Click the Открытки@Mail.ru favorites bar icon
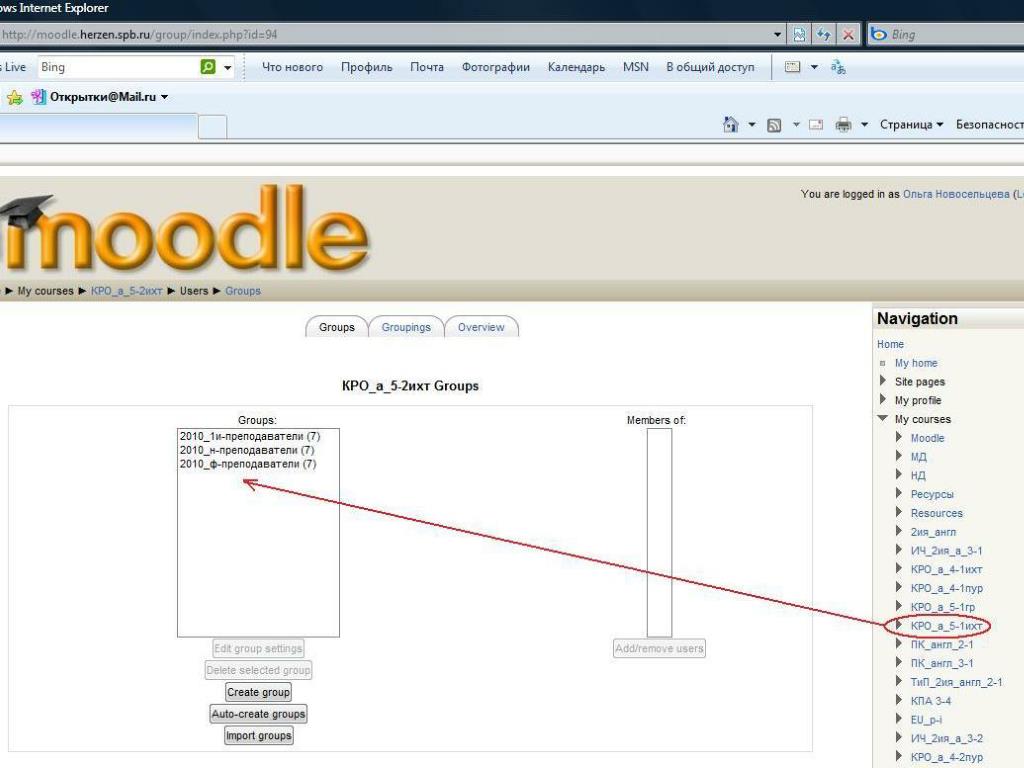Viewport: 1024px width, 768px height. (x=39, y=97)
